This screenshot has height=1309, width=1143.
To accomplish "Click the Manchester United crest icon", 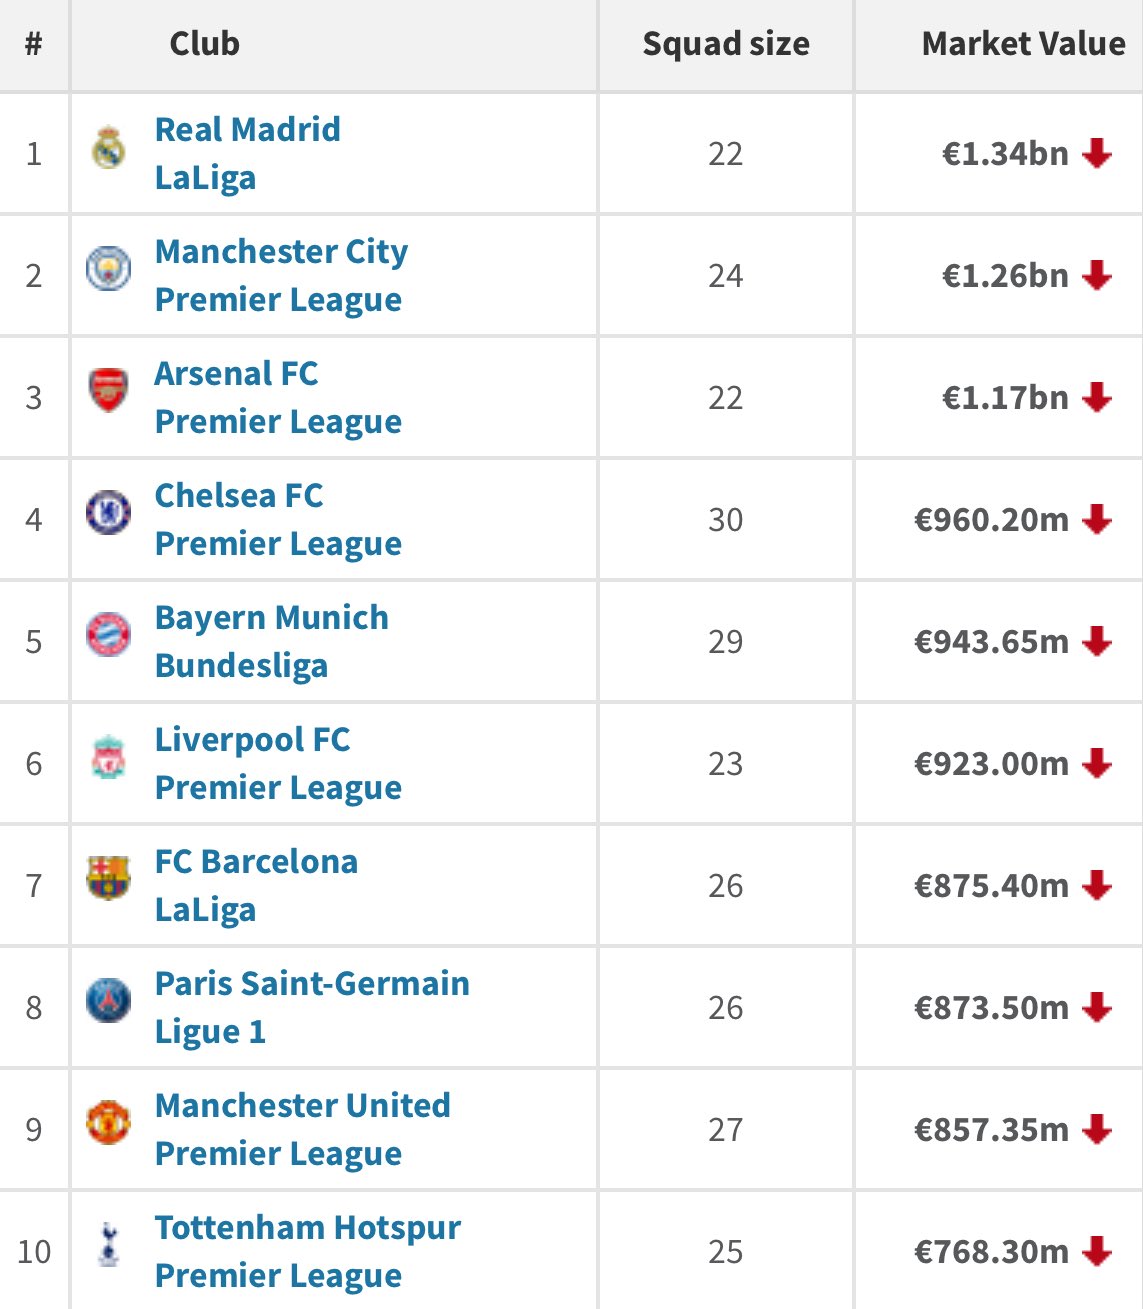I will pyautogui.click(x=108, y=1122).
